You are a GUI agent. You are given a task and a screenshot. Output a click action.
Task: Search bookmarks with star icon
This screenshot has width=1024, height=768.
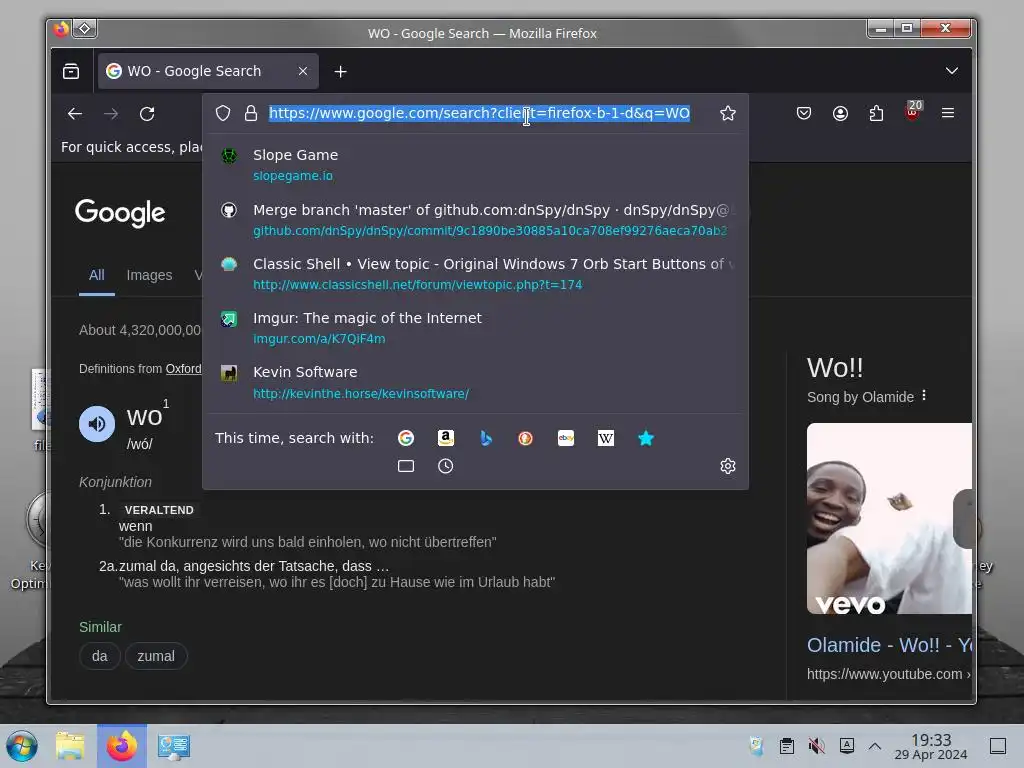646,438
